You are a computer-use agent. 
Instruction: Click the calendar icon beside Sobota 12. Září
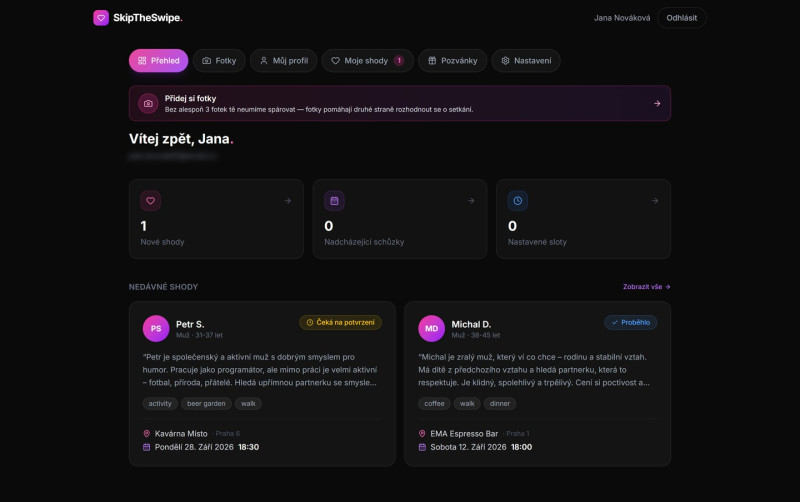tap(422, 447)
